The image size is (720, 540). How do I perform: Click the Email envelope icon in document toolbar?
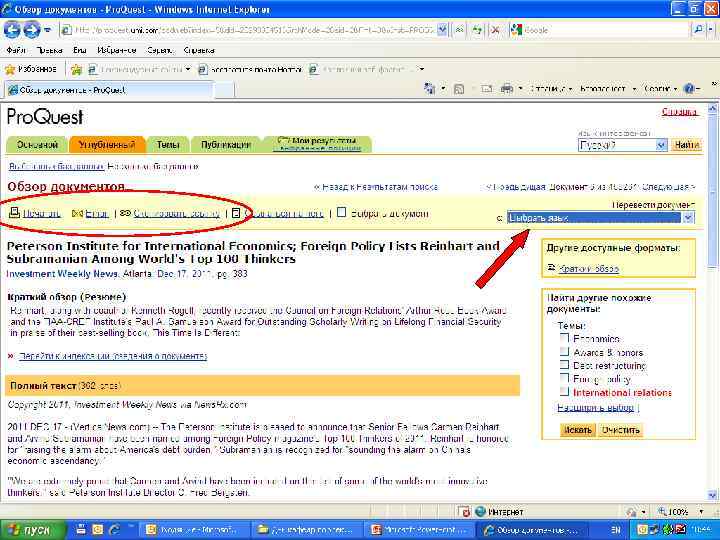point(78,214)
